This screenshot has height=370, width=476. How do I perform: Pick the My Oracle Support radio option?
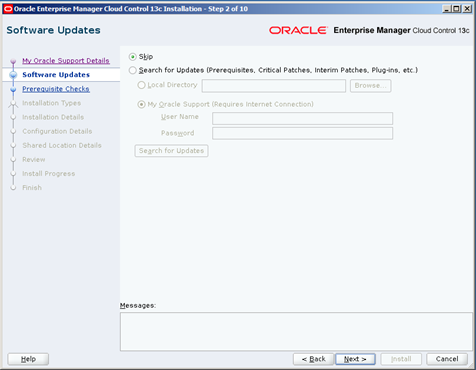(141, 104)
